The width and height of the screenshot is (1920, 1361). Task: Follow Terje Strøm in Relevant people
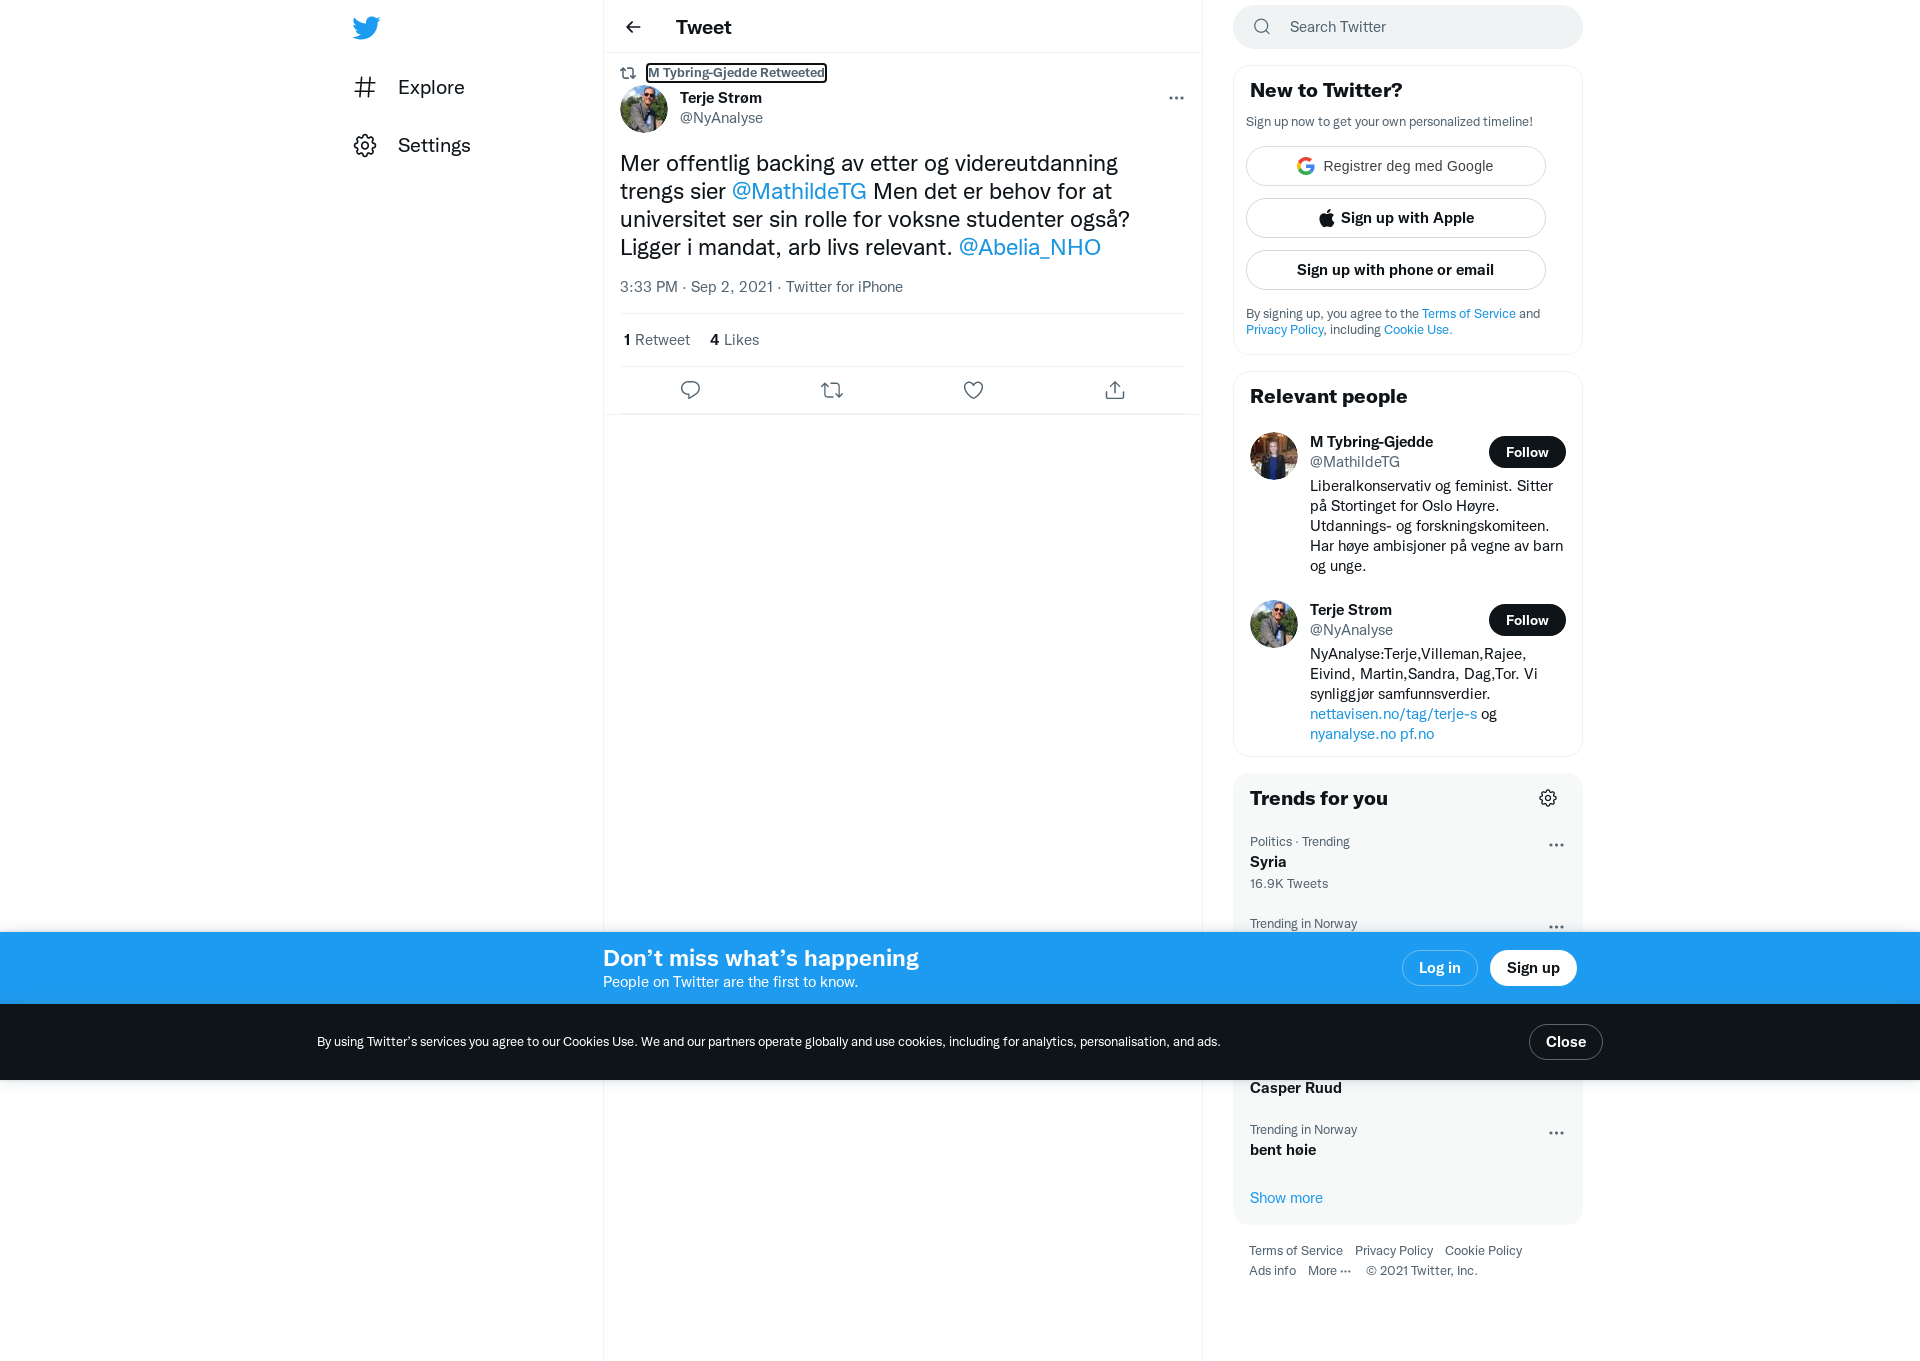point(1527,620)
